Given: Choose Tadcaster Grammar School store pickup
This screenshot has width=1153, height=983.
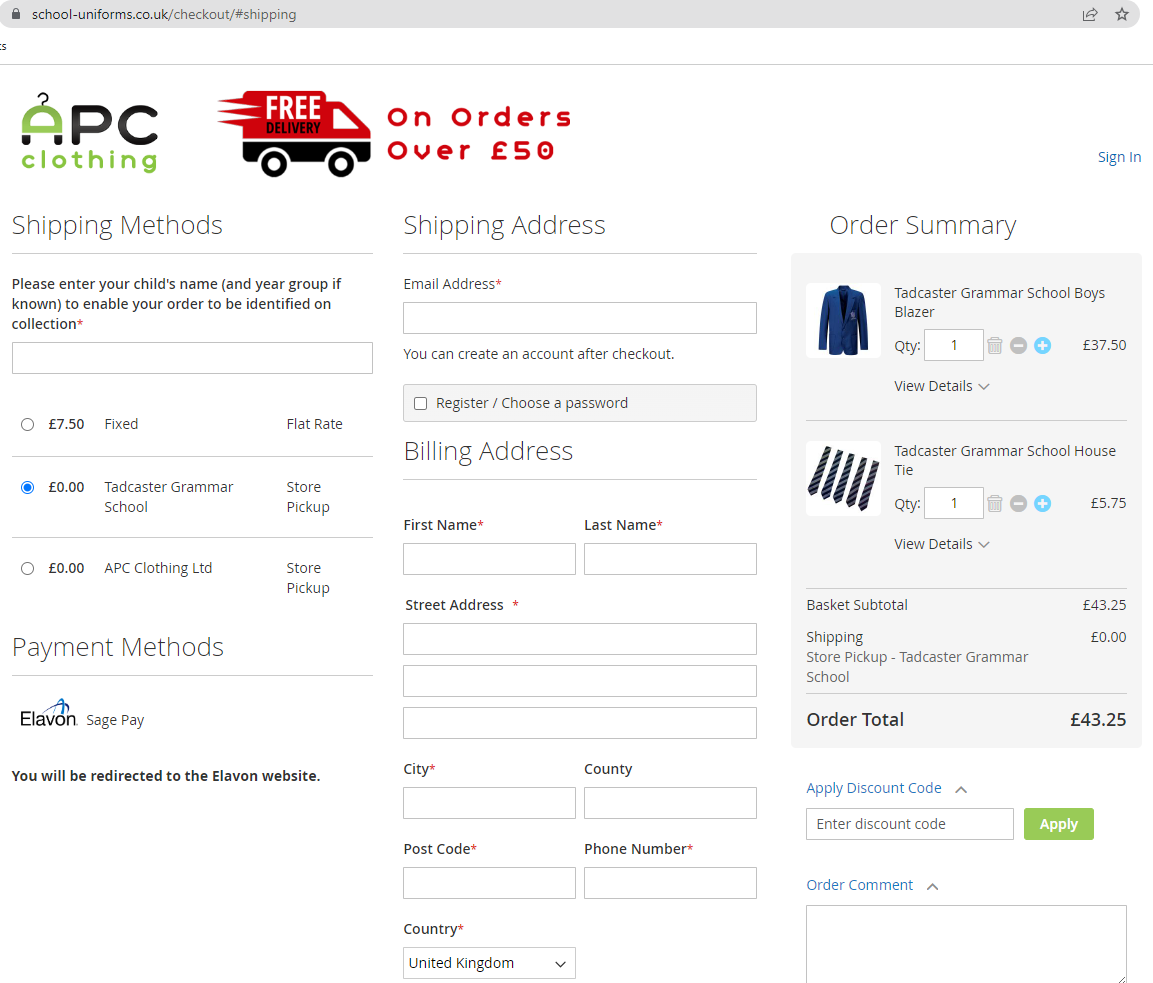Looking at the screenshot, I should pyautogui.click(x=27, y=487).
